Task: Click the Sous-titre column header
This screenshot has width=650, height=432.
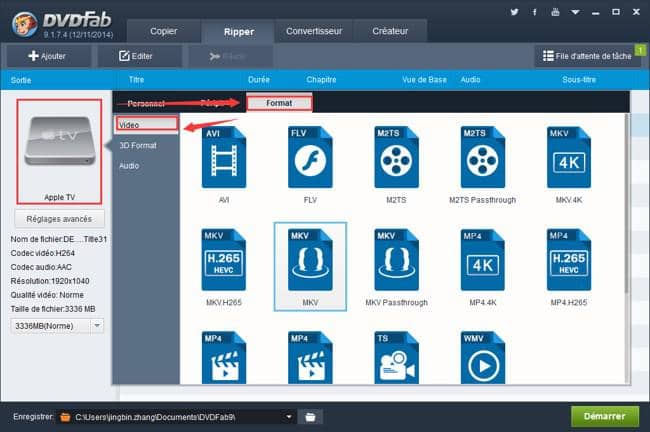Action: [x=579, y=80]
